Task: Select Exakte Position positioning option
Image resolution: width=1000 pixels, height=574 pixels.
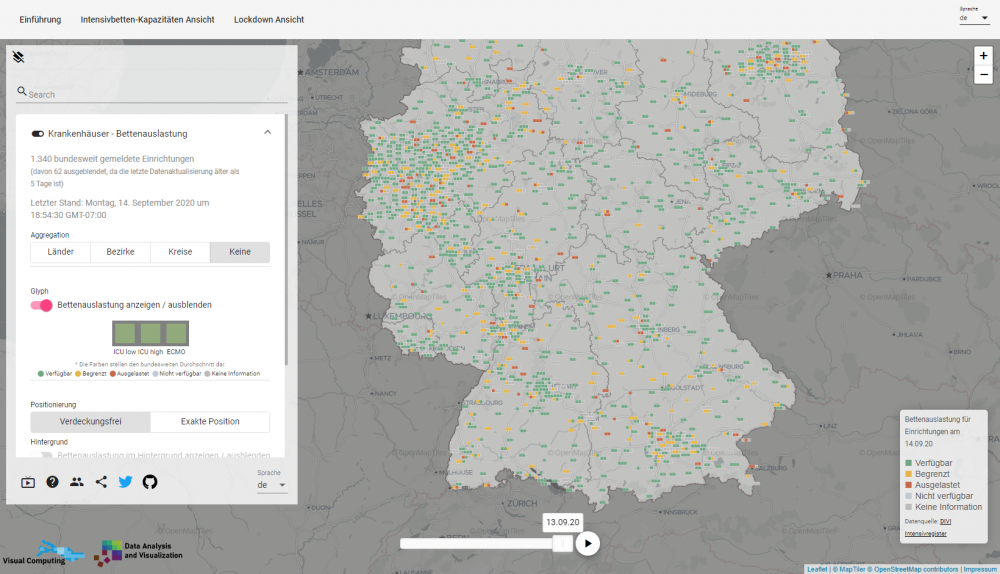Action: point(209,422)
